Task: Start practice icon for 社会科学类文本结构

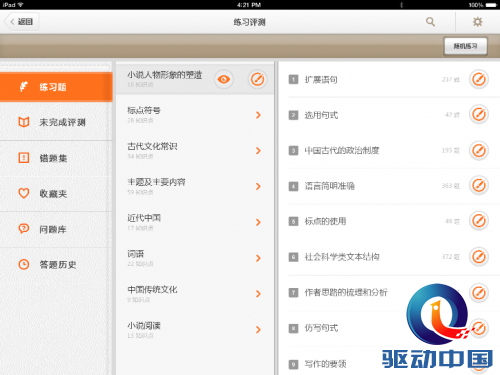Action: (x=479, y=257)
